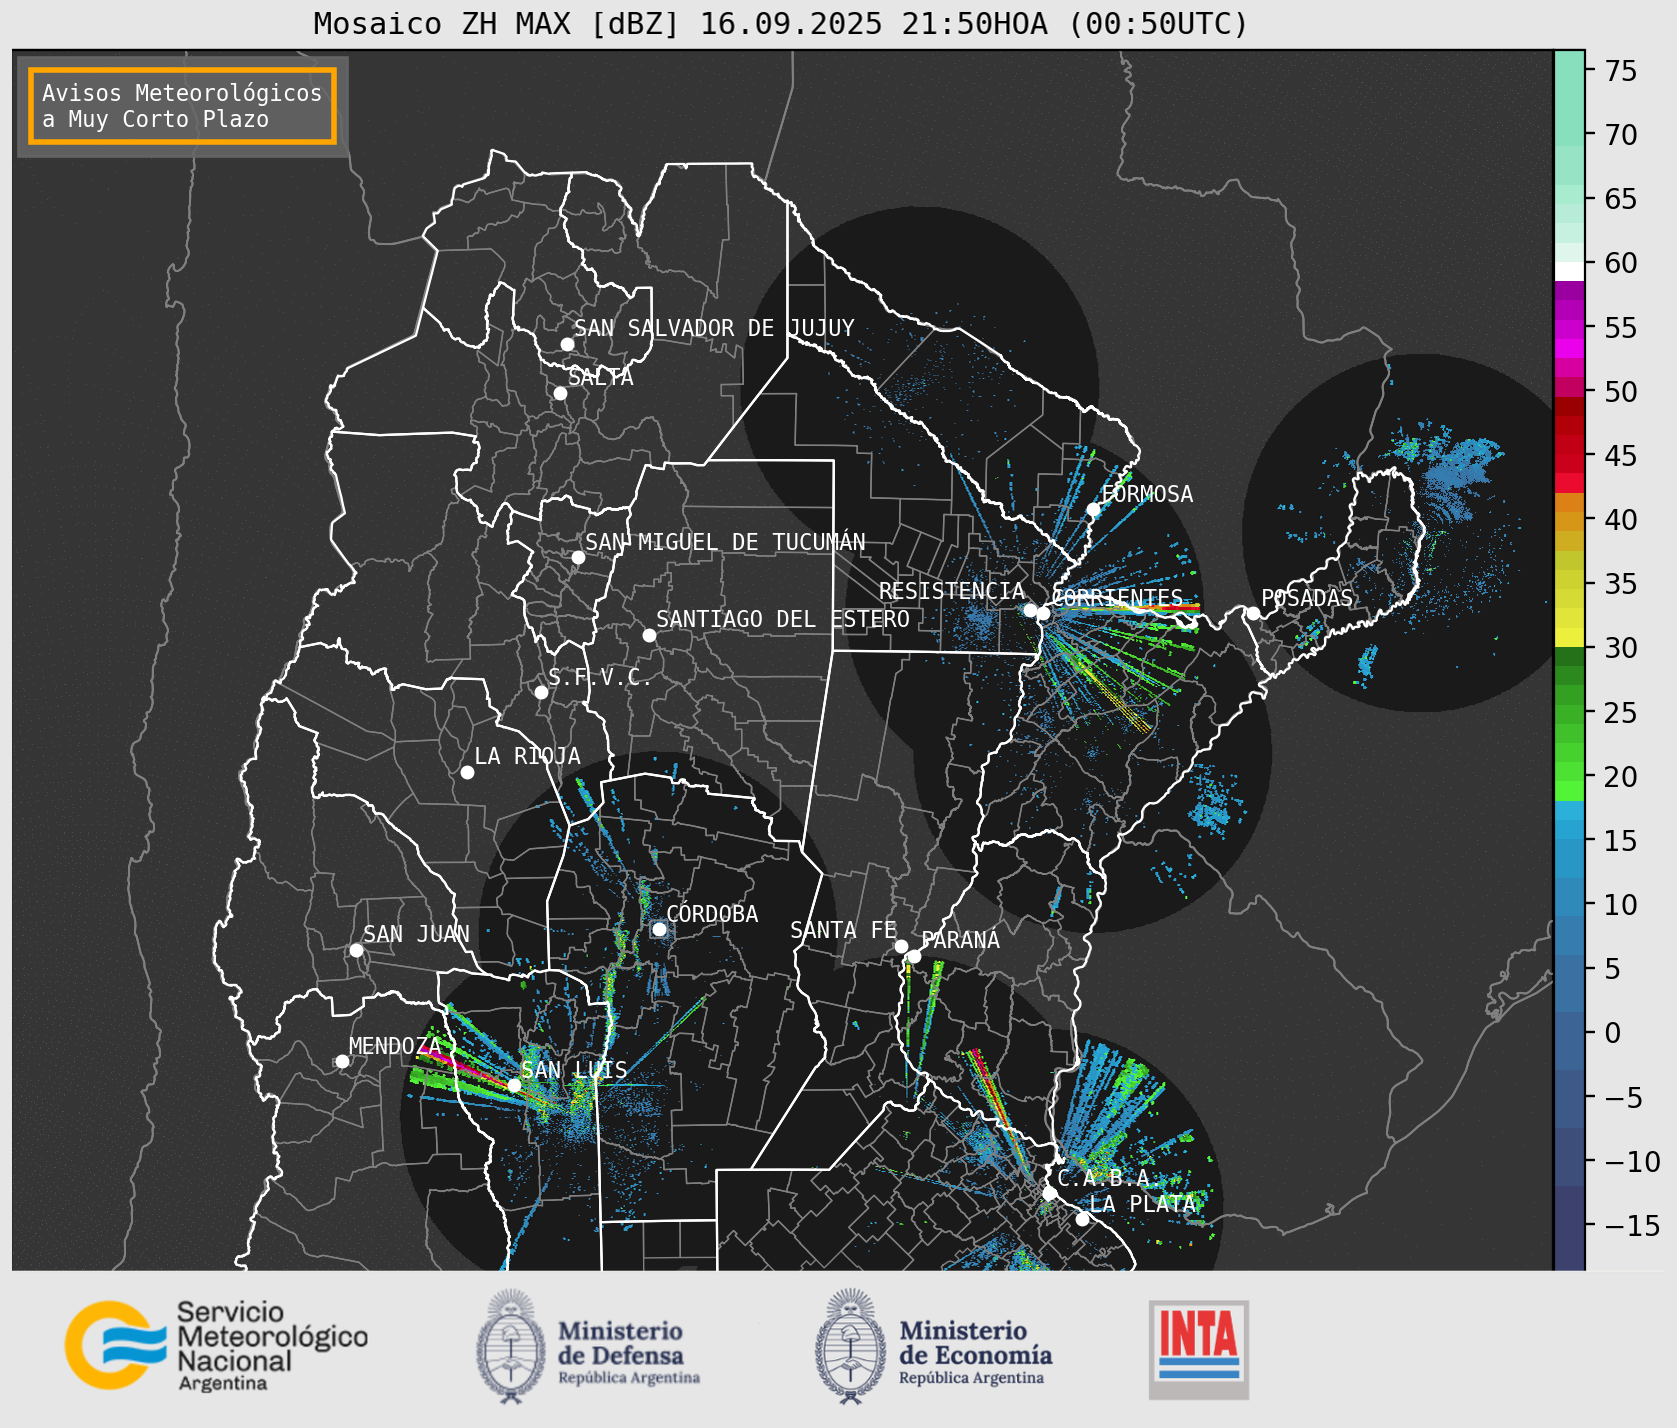
Task: Click the Paraná city dot
Action: (x=914, y=956)
